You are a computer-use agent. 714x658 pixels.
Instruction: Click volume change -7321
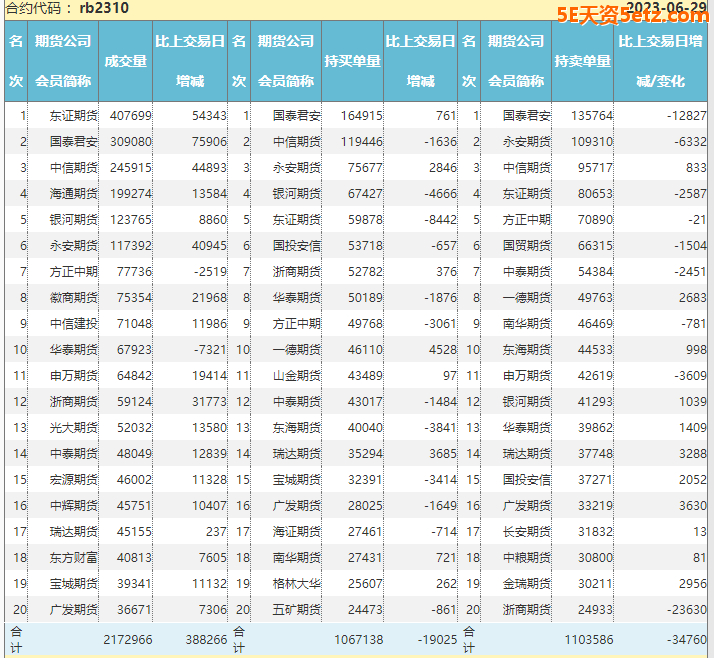click(x=210, y=349)
